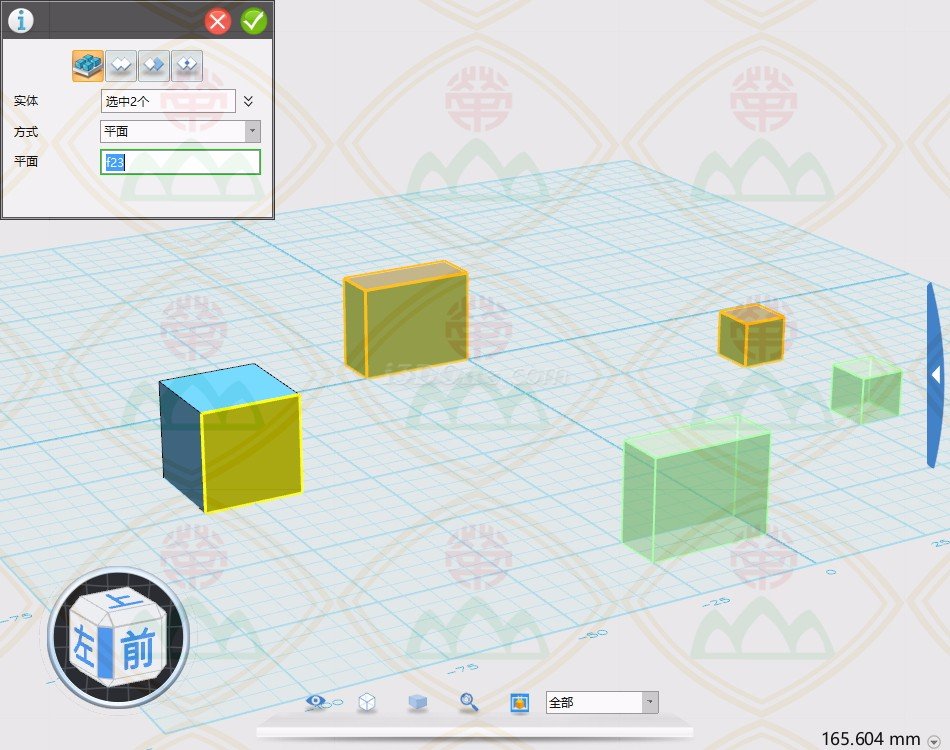
Task: Click the 前 face on the view cube
Action: [137, 650]
